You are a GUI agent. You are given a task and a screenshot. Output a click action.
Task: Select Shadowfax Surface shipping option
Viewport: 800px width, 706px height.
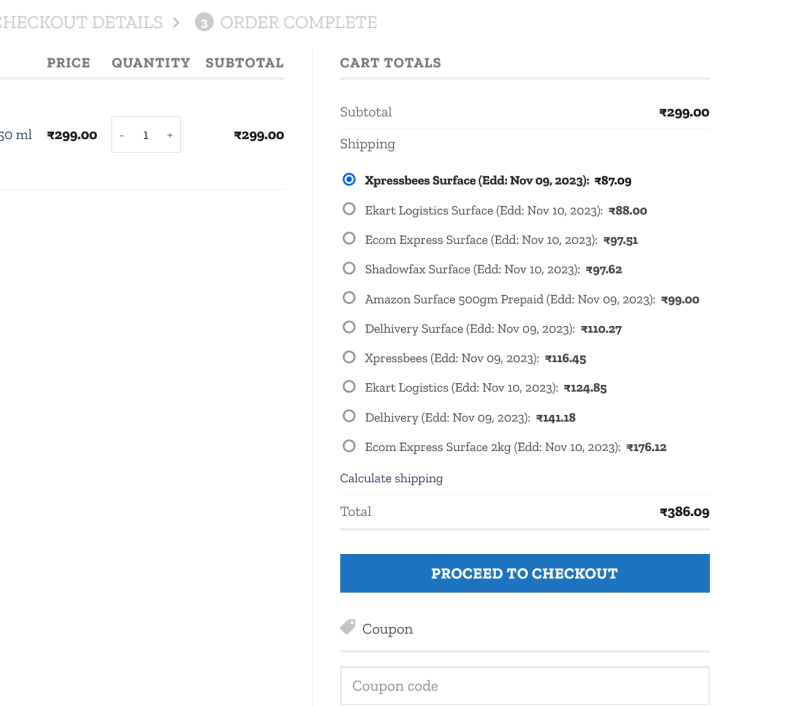[348, 268]
